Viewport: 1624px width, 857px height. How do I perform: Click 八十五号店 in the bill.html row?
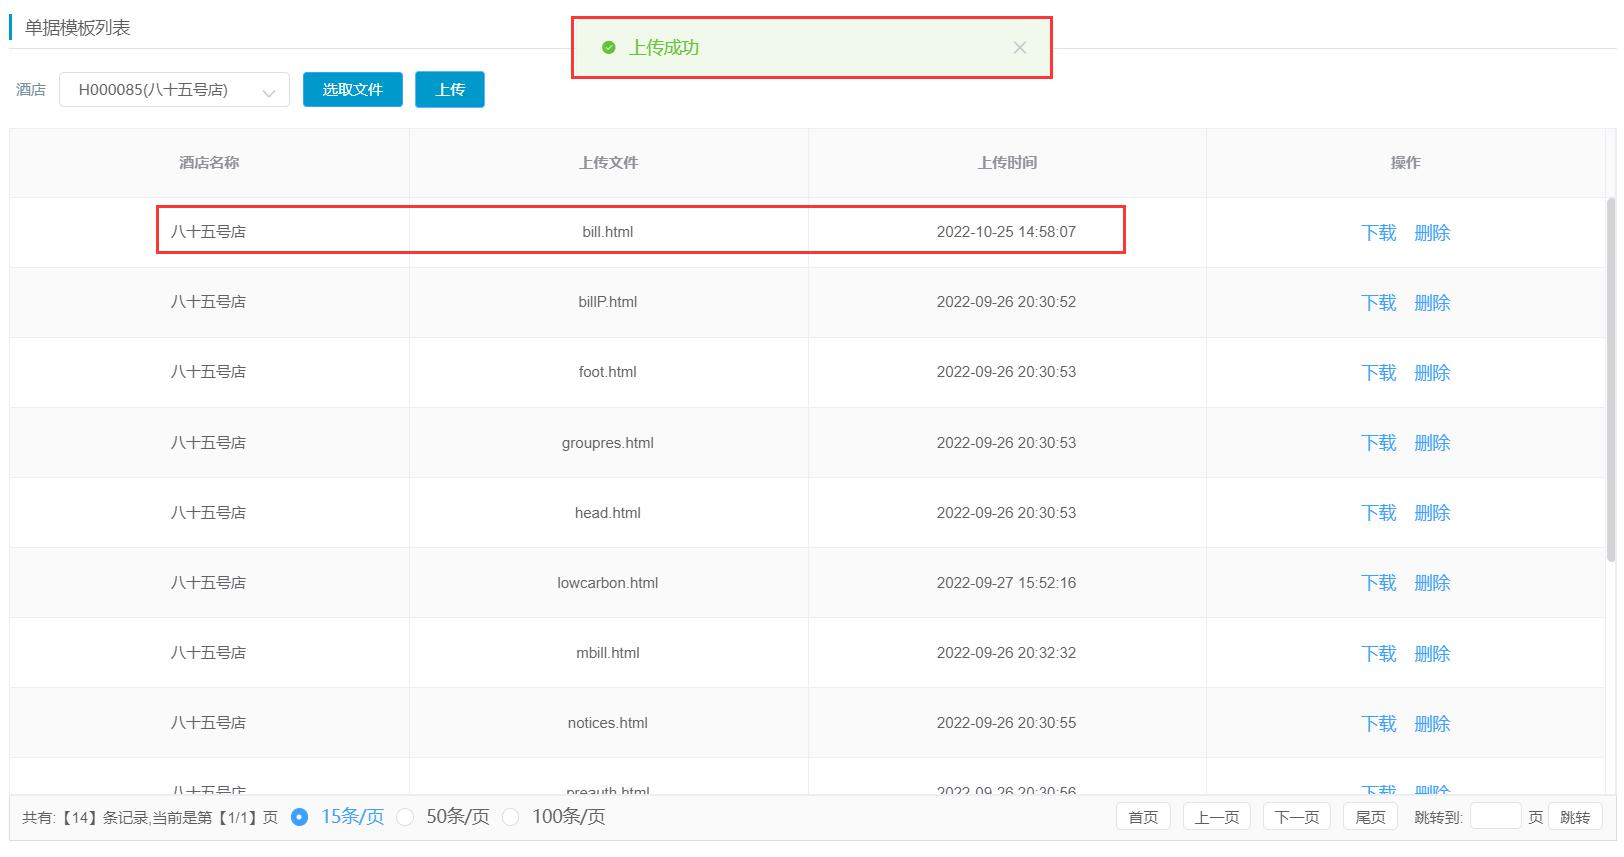point(208,232)
